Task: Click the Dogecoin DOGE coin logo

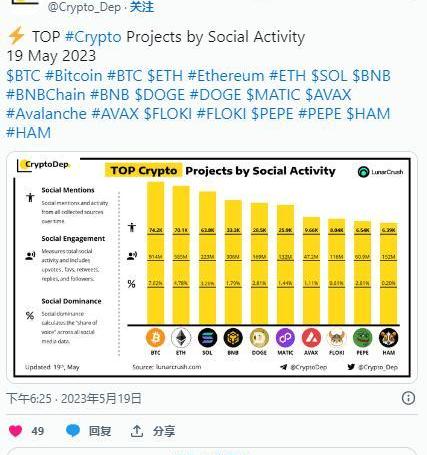Action: point(259,338)
